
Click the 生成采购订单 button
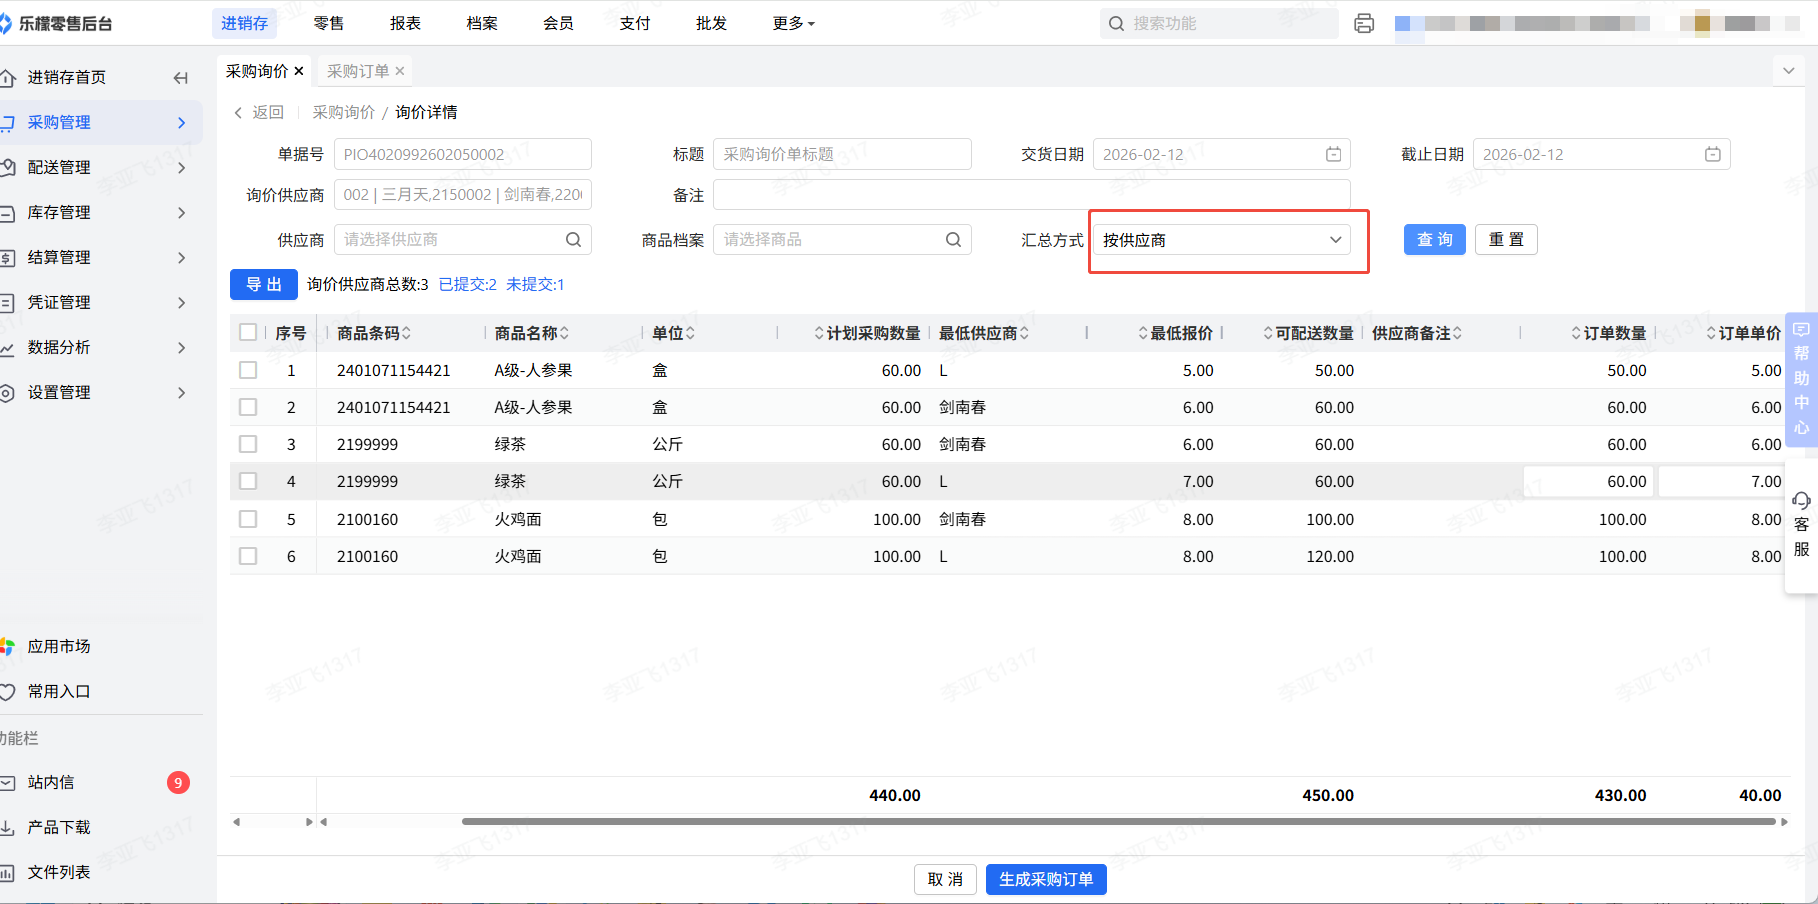[1046, 879]
